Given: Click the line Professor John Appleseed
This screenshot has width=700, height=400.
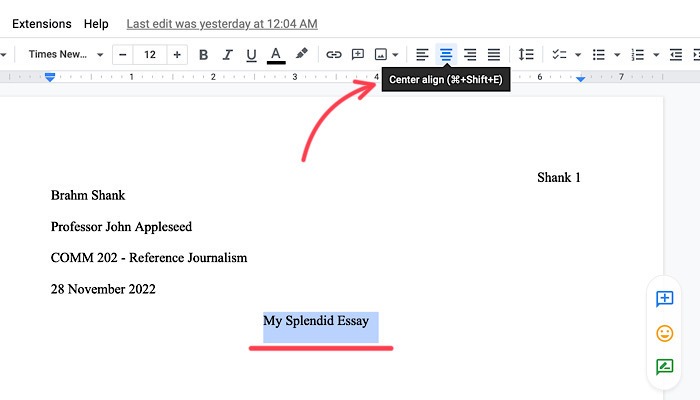Looking at the screenshot, I should 121,227.
